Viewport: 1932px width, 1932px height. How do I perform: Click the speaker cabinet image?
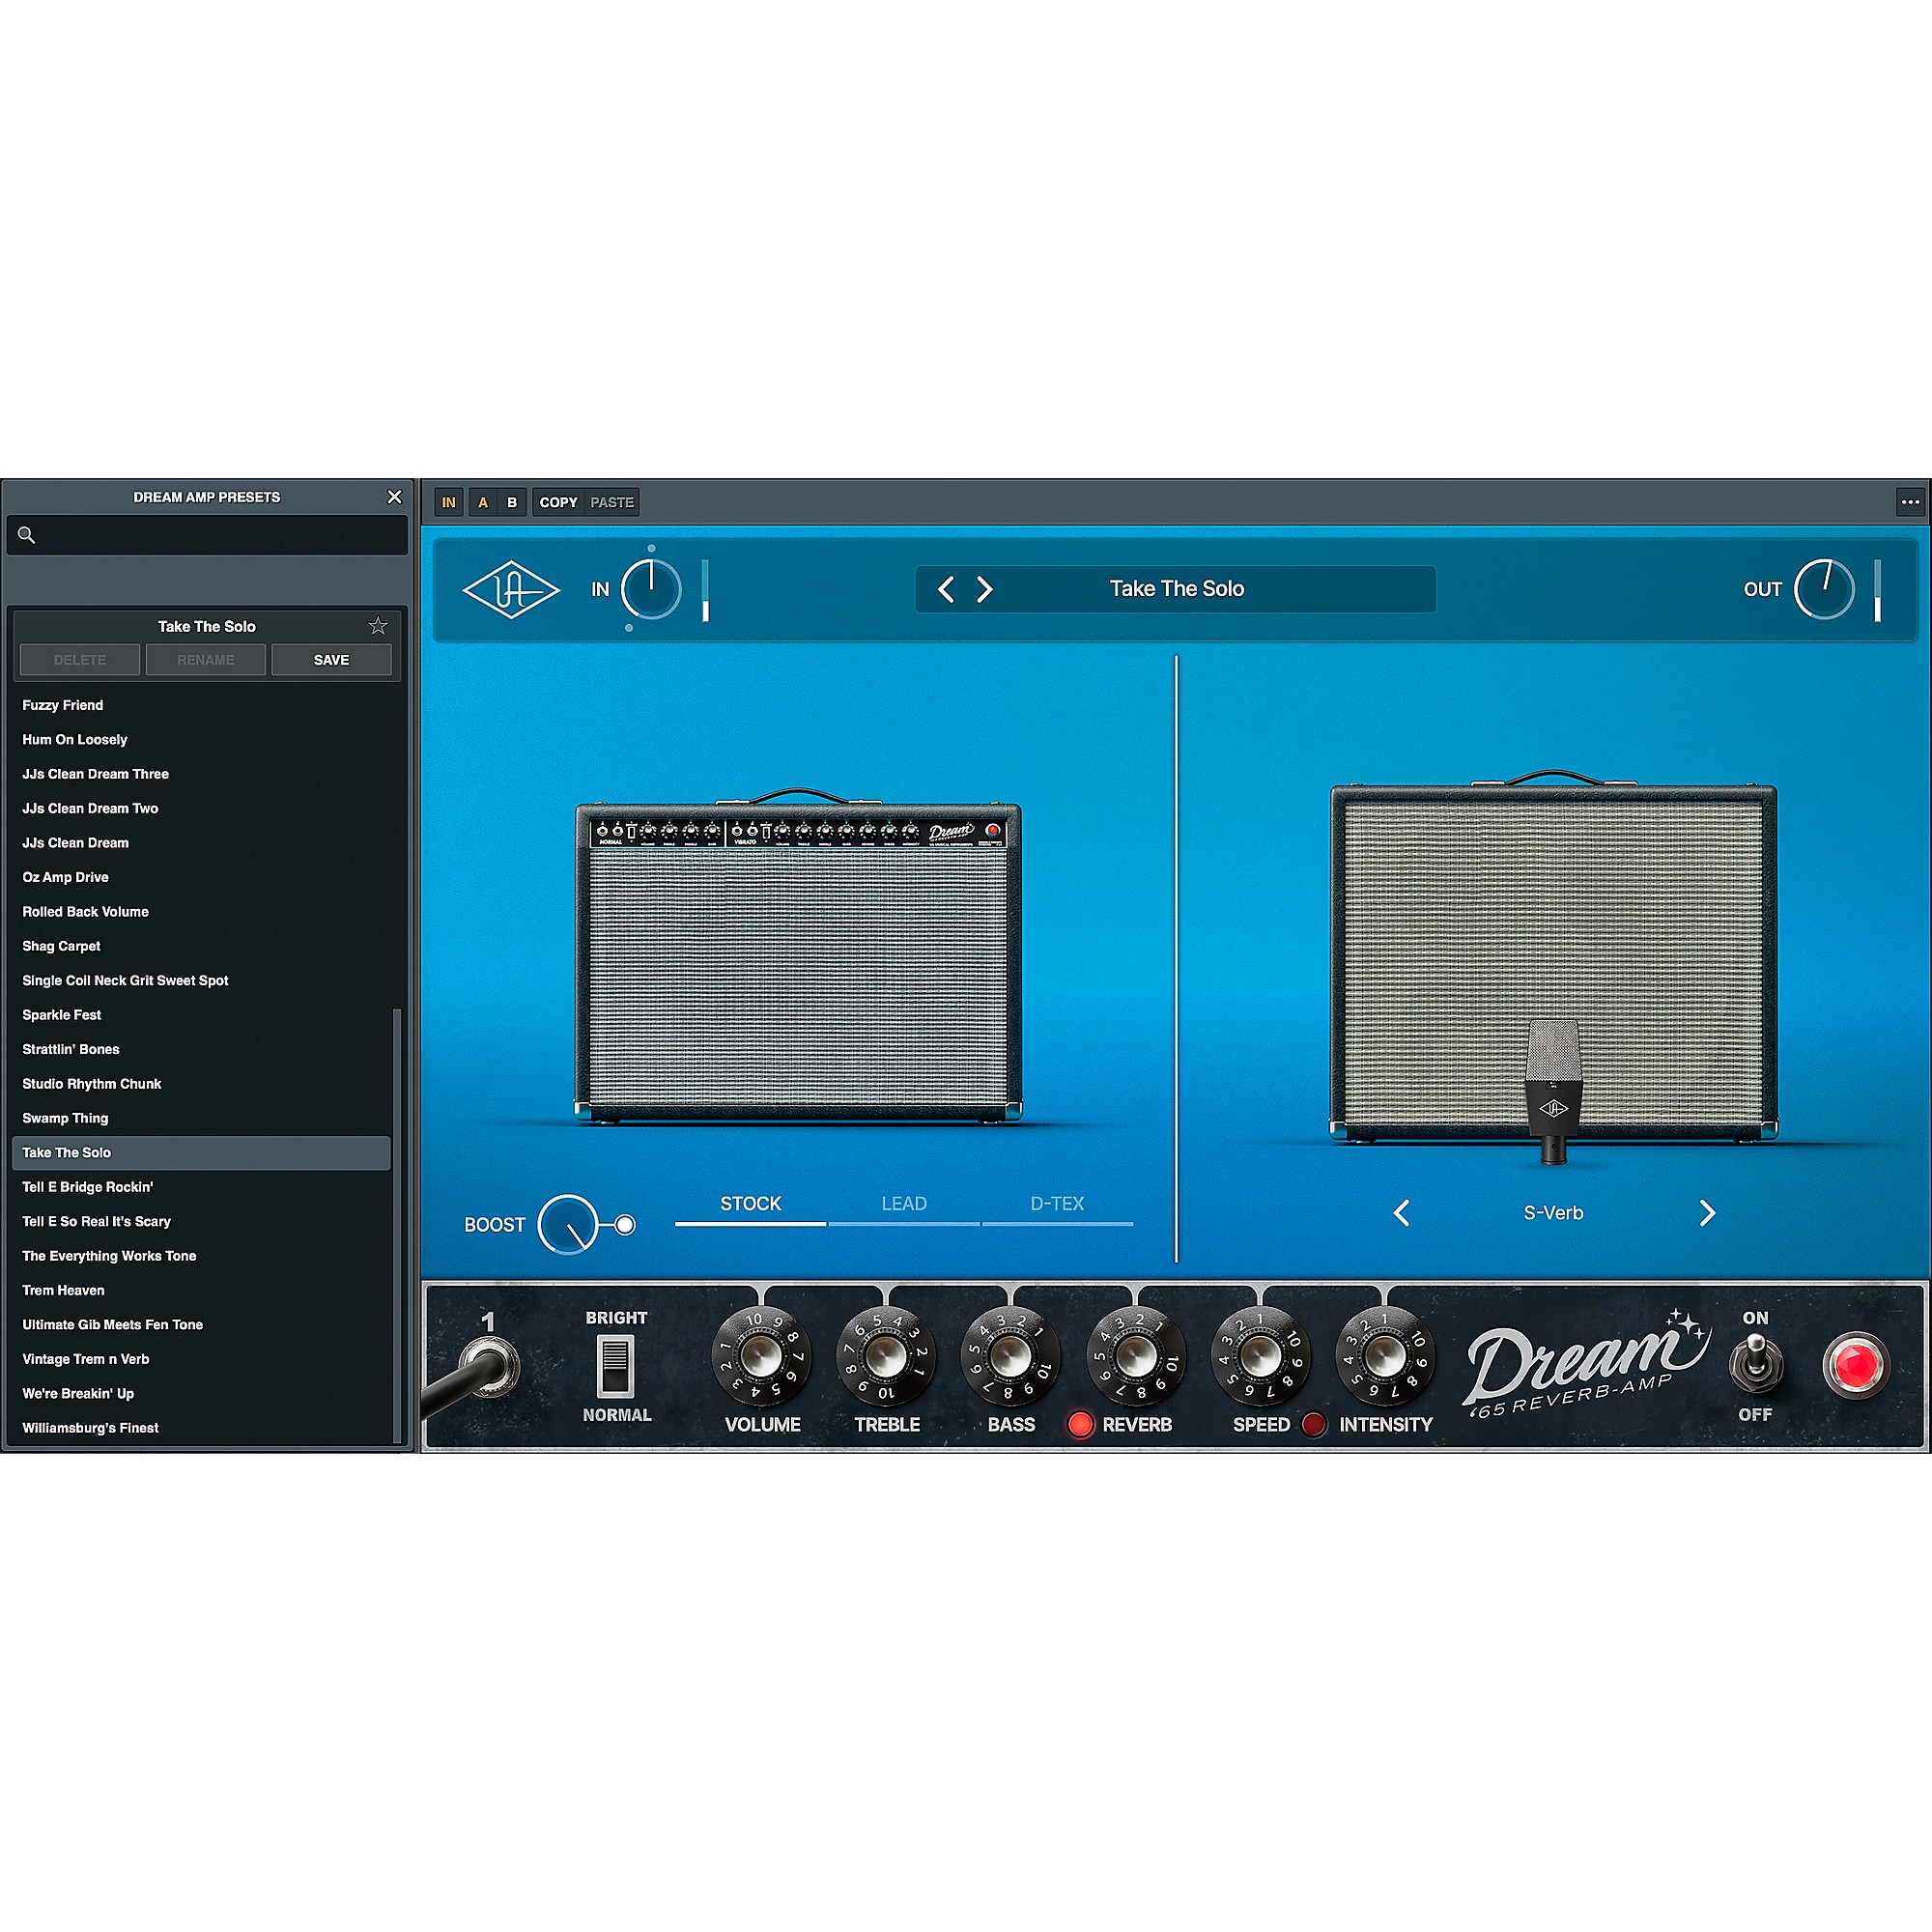pyautogui.click(x=1553, y=958)
